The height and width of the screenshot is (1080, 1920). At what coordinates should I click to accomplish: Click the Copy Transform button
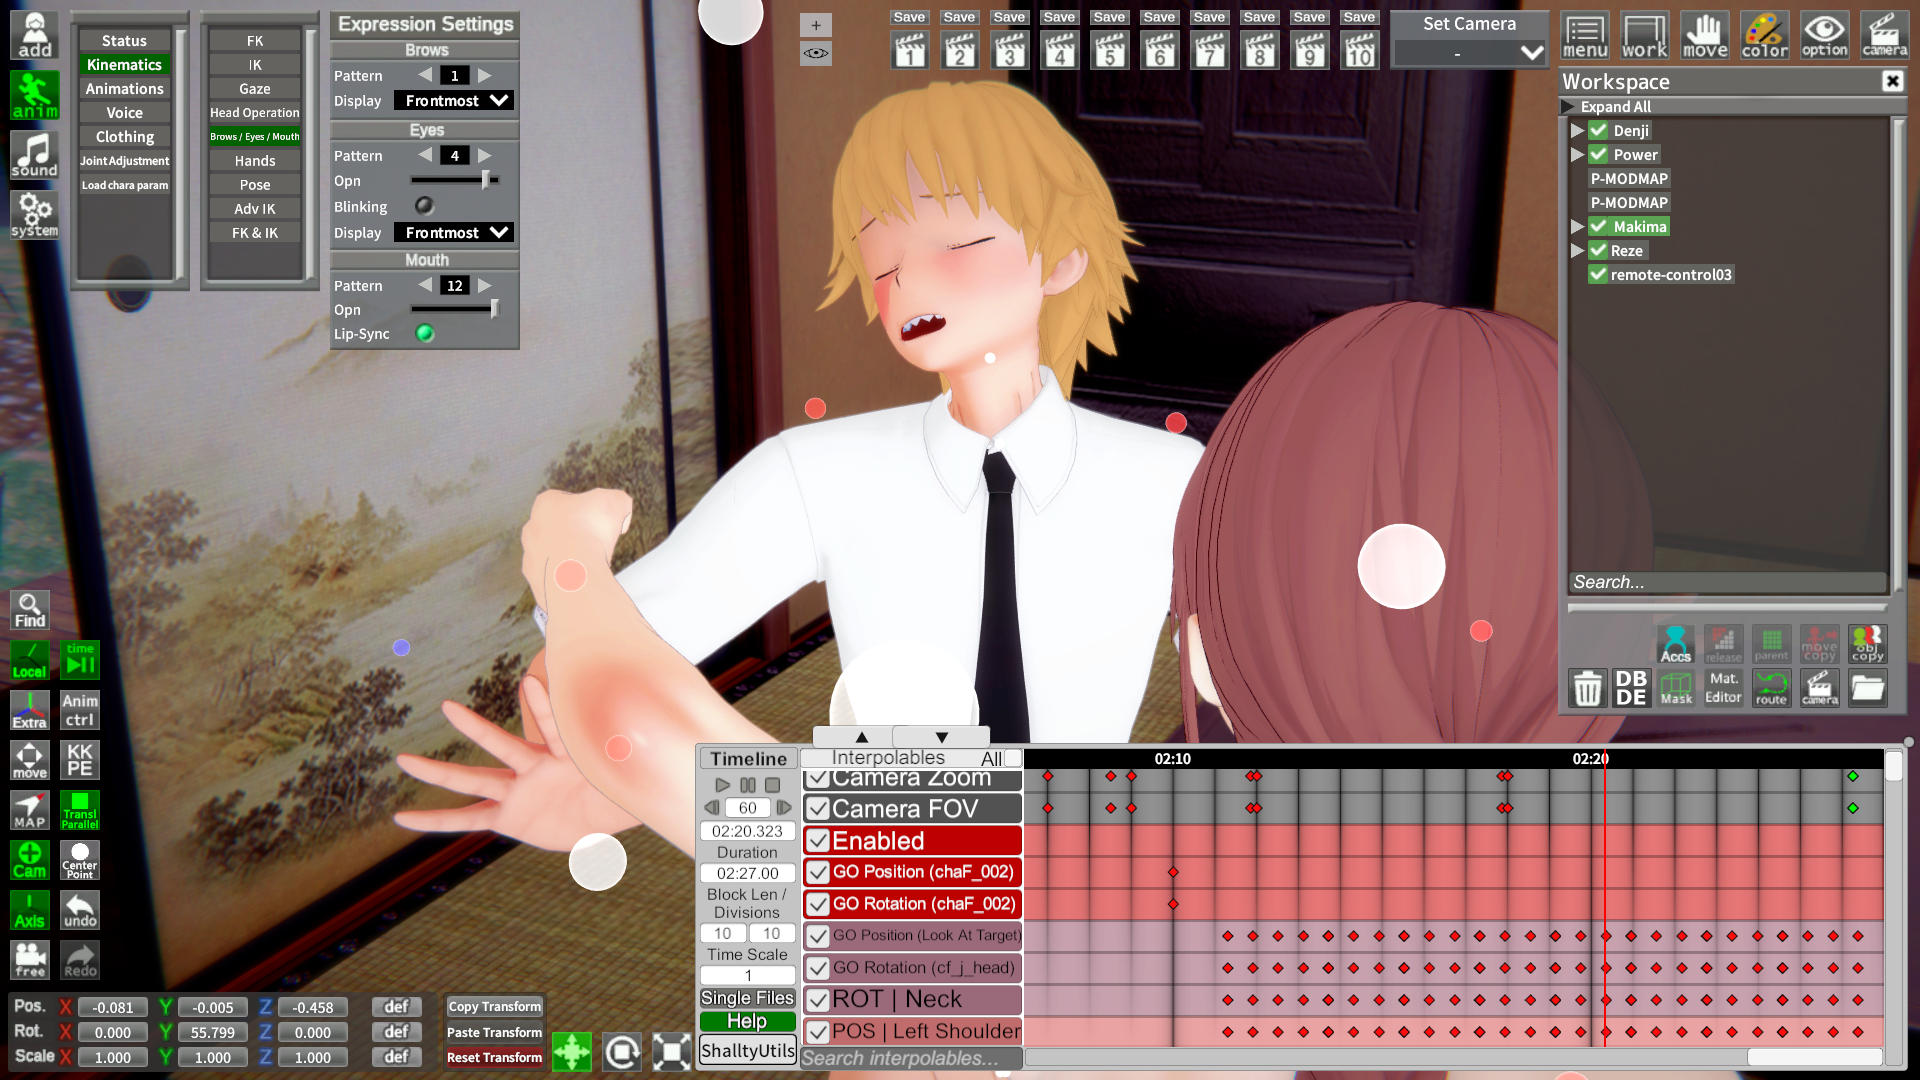pyautogui.click(x=494, y=1006)
